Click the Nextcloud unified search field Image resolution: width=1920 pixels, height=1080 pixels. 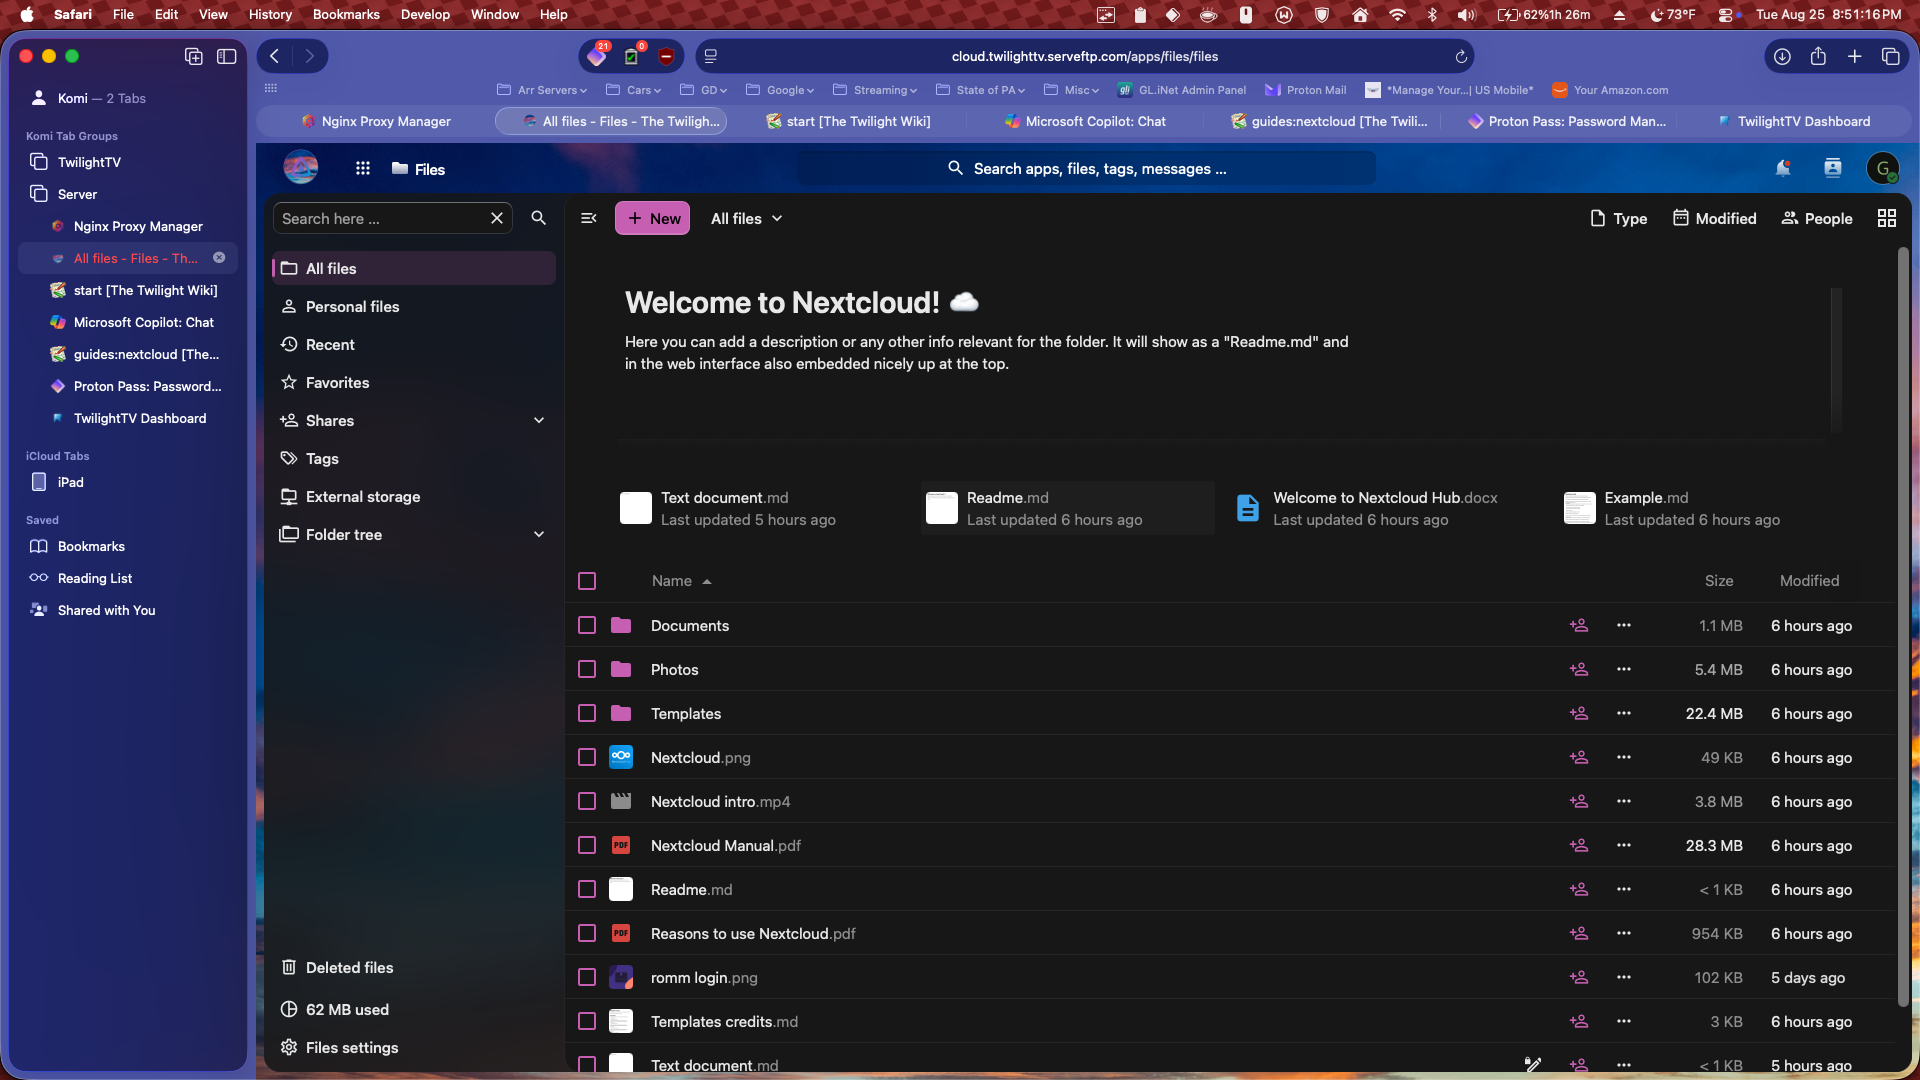pos(1086,169)
